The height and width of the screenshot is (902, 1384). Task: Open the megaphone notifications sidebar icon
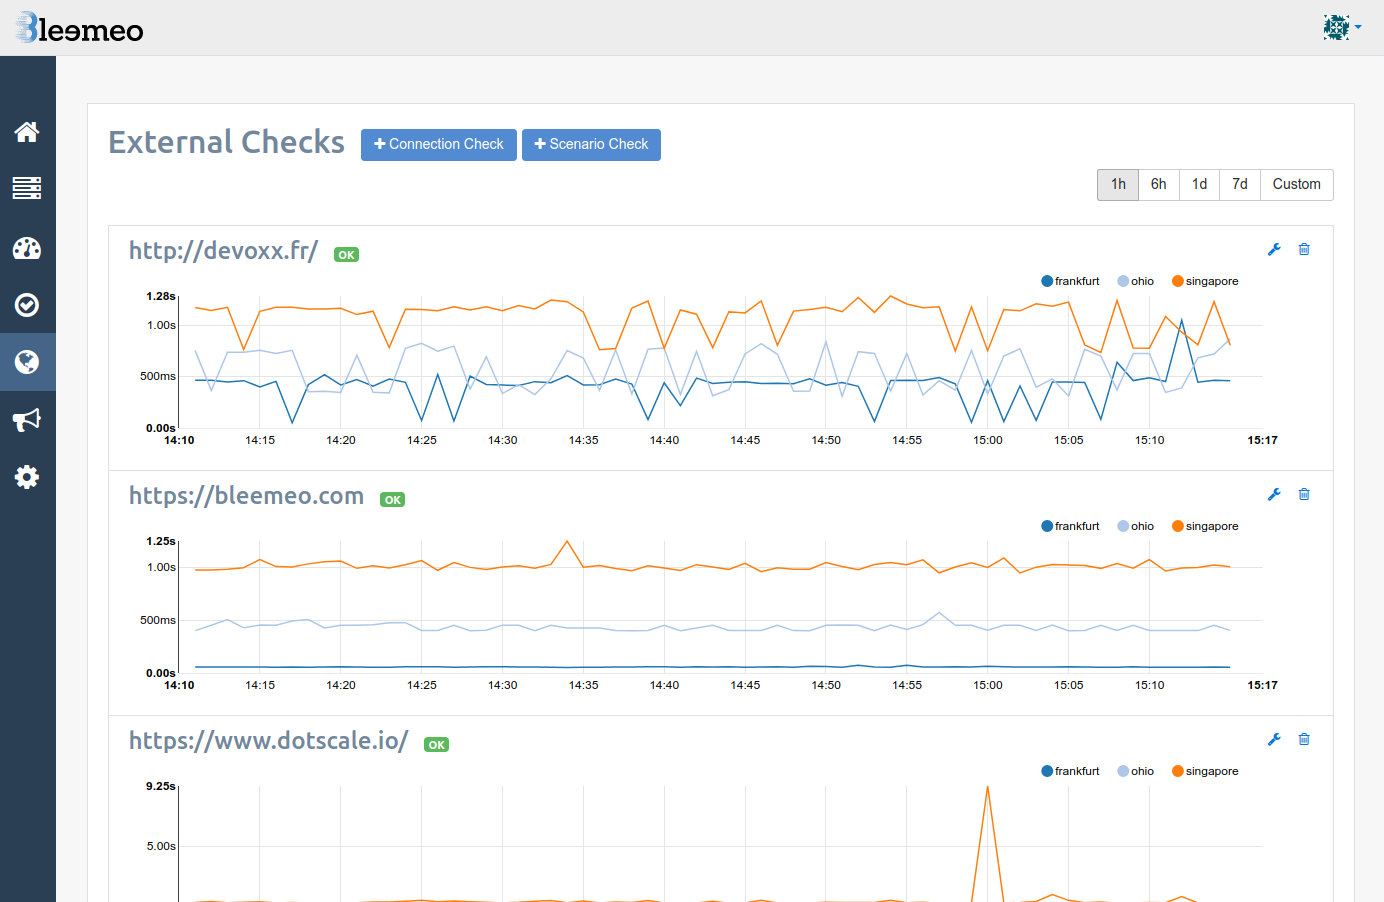[27, 419]
